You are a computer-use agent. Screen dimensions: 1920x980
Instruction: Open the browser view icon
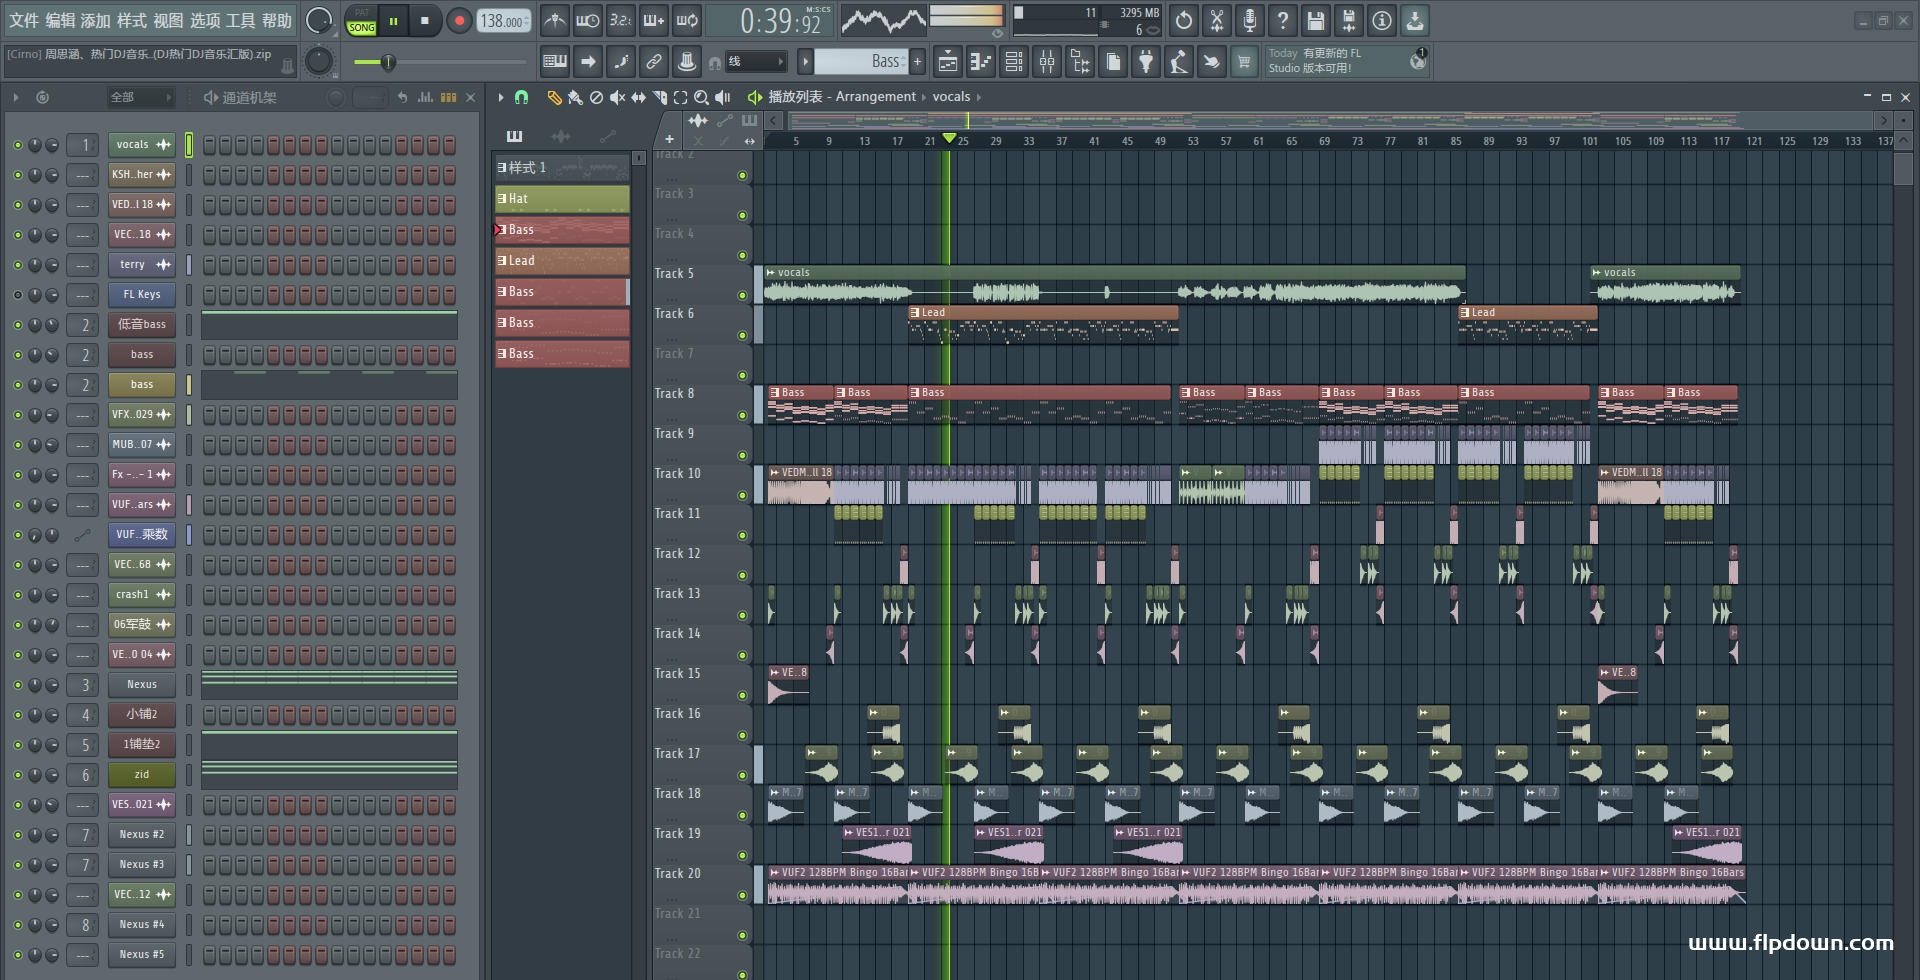pyautogui.click(x=1080, y=62)
